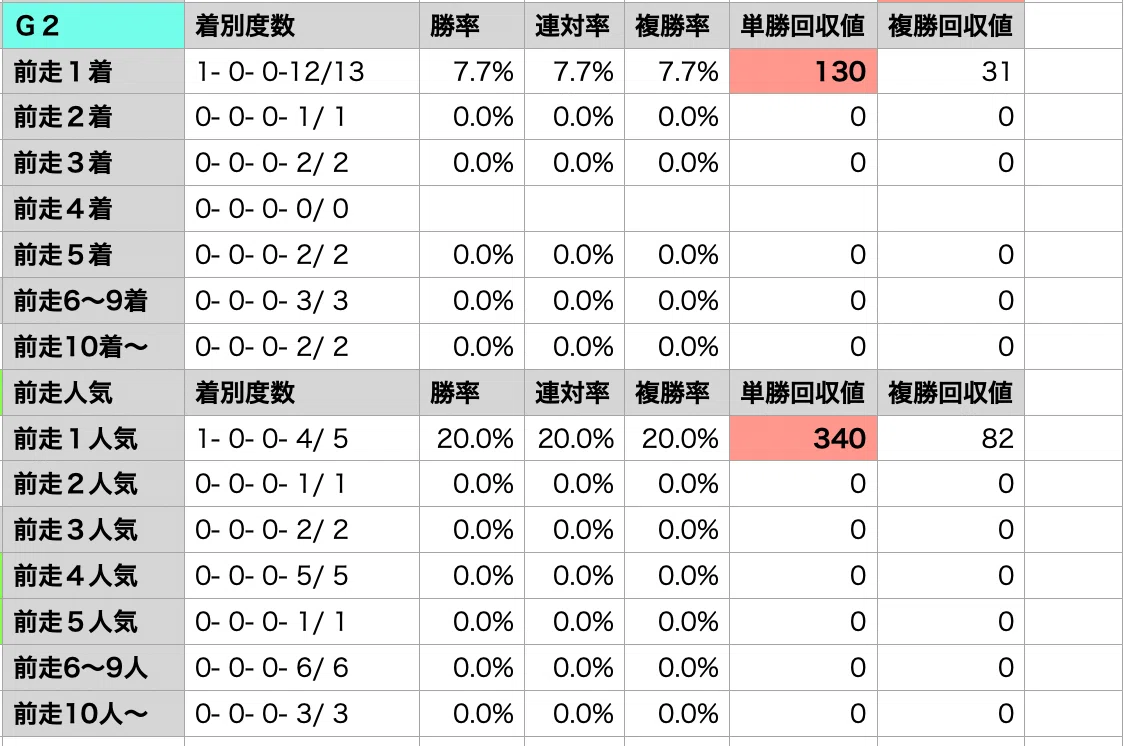Select the 前走1人気 row label
Image resolution: width=1128 pixels, height=746 pixels.
pyautogui.click(x=93, y=438)
